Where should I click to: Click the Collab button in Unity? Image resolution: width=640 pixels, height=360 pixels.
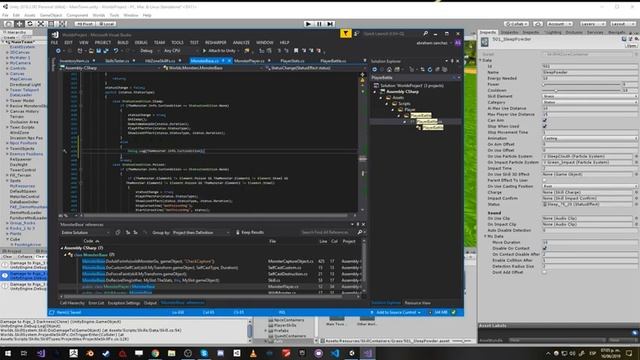point(516,24)
